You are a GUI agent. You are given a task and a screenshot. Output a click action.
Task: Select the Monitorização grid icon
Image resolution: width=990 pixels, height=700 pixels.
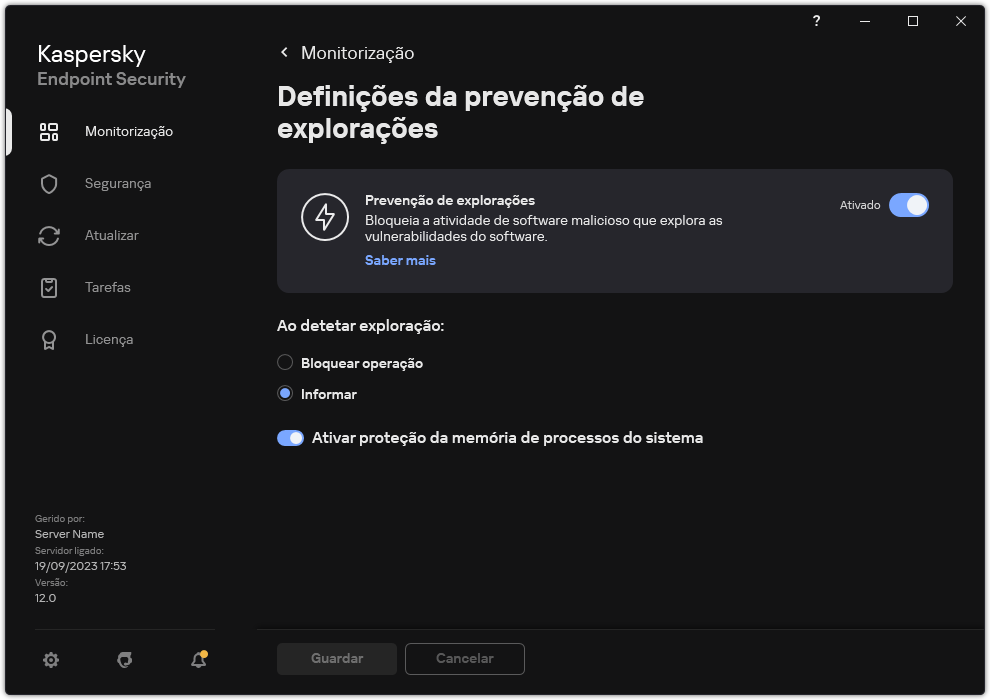(x=48, y=131)
